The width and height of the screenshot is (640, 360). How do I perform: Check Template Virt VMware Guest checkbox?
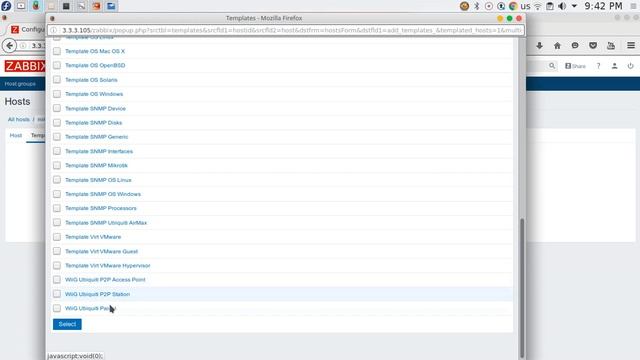[57, 251]
